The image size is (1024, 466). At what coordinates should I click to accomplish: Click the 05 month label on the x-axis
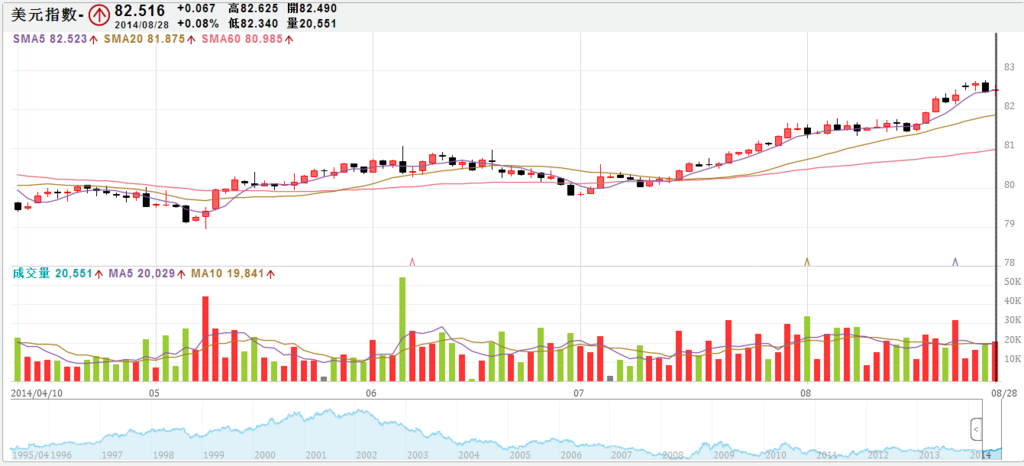tap(153, 394)
